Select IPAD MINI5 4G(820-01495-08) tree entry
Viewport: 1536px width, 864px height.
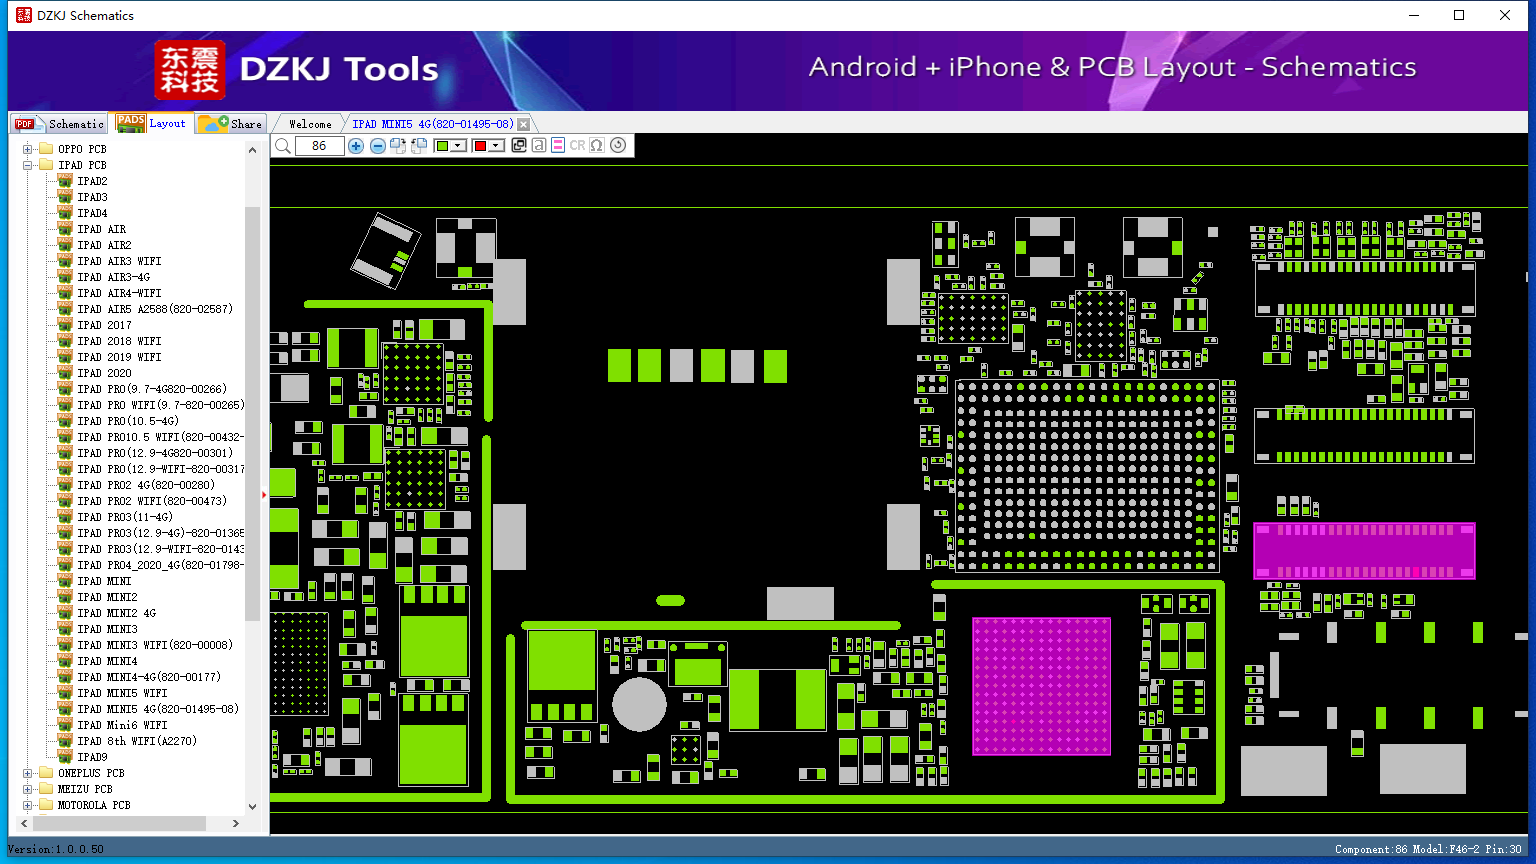[x=158, y=709]
